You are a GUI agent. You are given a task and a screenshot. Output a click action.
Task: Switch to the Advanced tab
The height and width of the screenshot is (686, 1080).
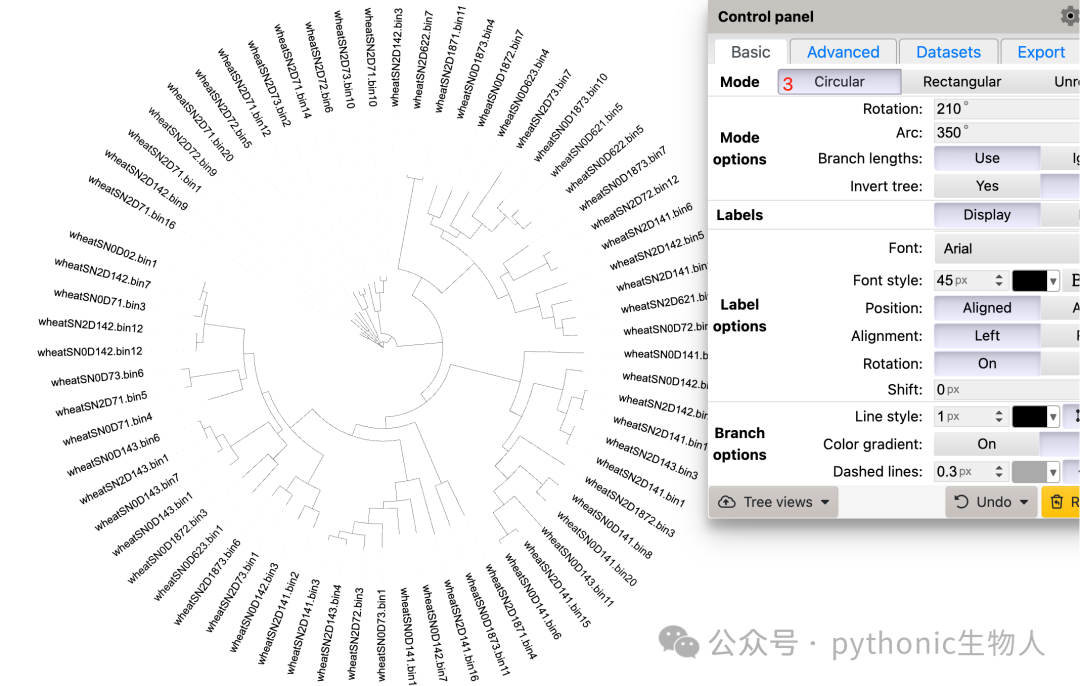[x=843, y=52]
